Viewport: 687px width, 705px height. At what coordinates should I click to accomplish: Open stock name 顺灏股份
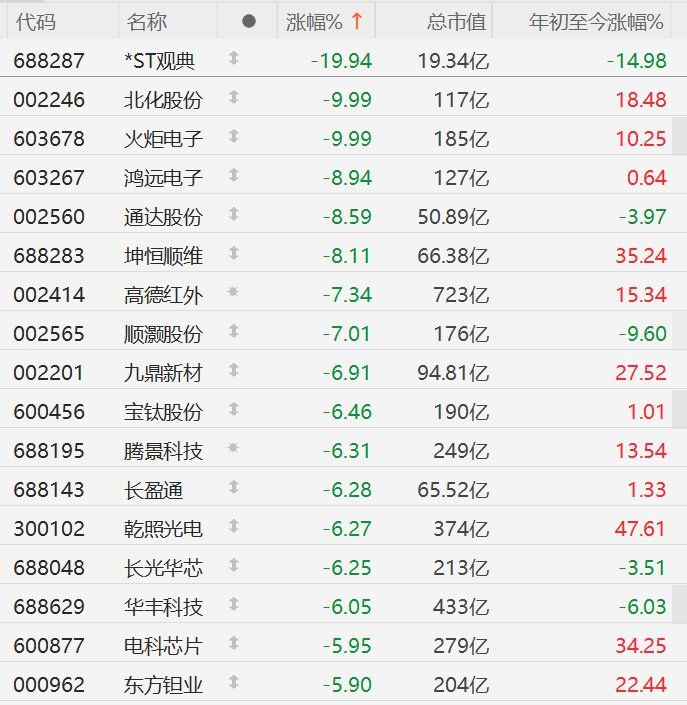coord(164,334)
